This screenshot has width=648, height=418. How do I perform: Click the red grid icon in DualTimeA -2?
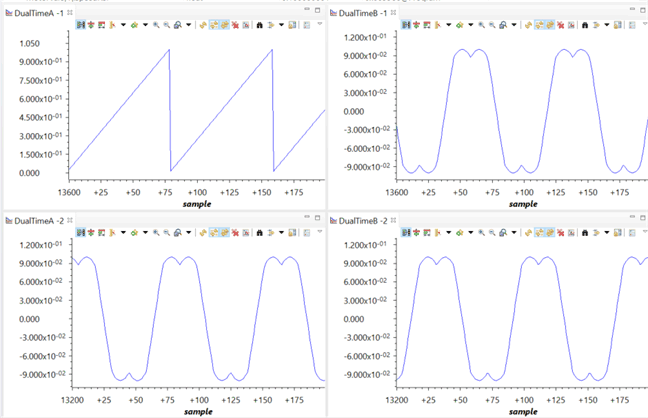(x=102, y=233)
